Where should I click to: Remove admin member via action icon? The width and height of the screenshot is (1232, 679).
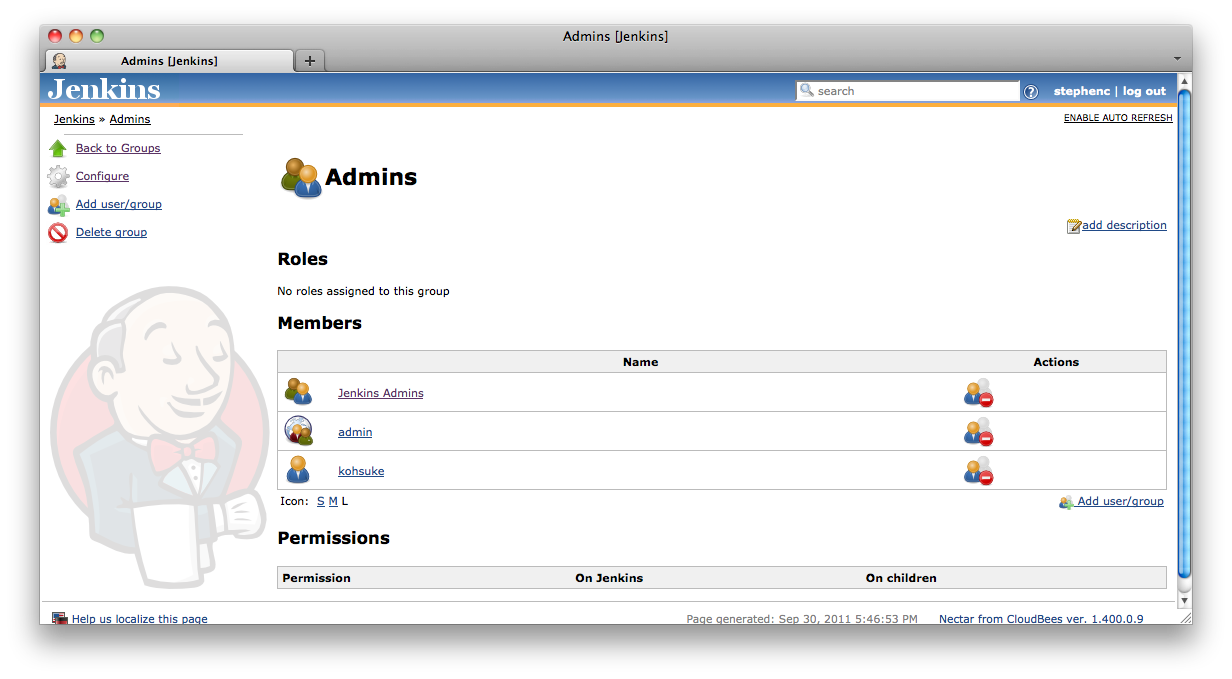click(978, 432)
